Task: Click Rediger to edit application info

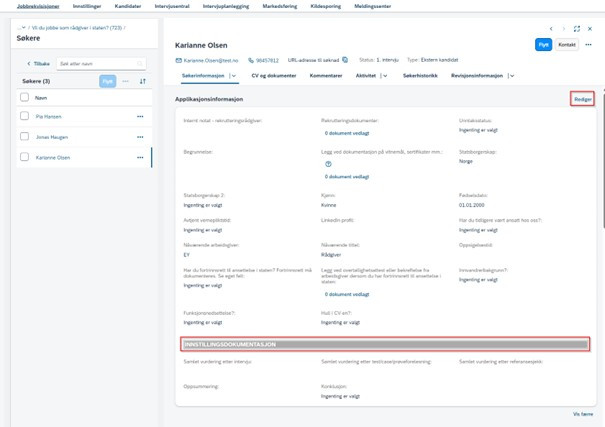Action: [583, 99]
